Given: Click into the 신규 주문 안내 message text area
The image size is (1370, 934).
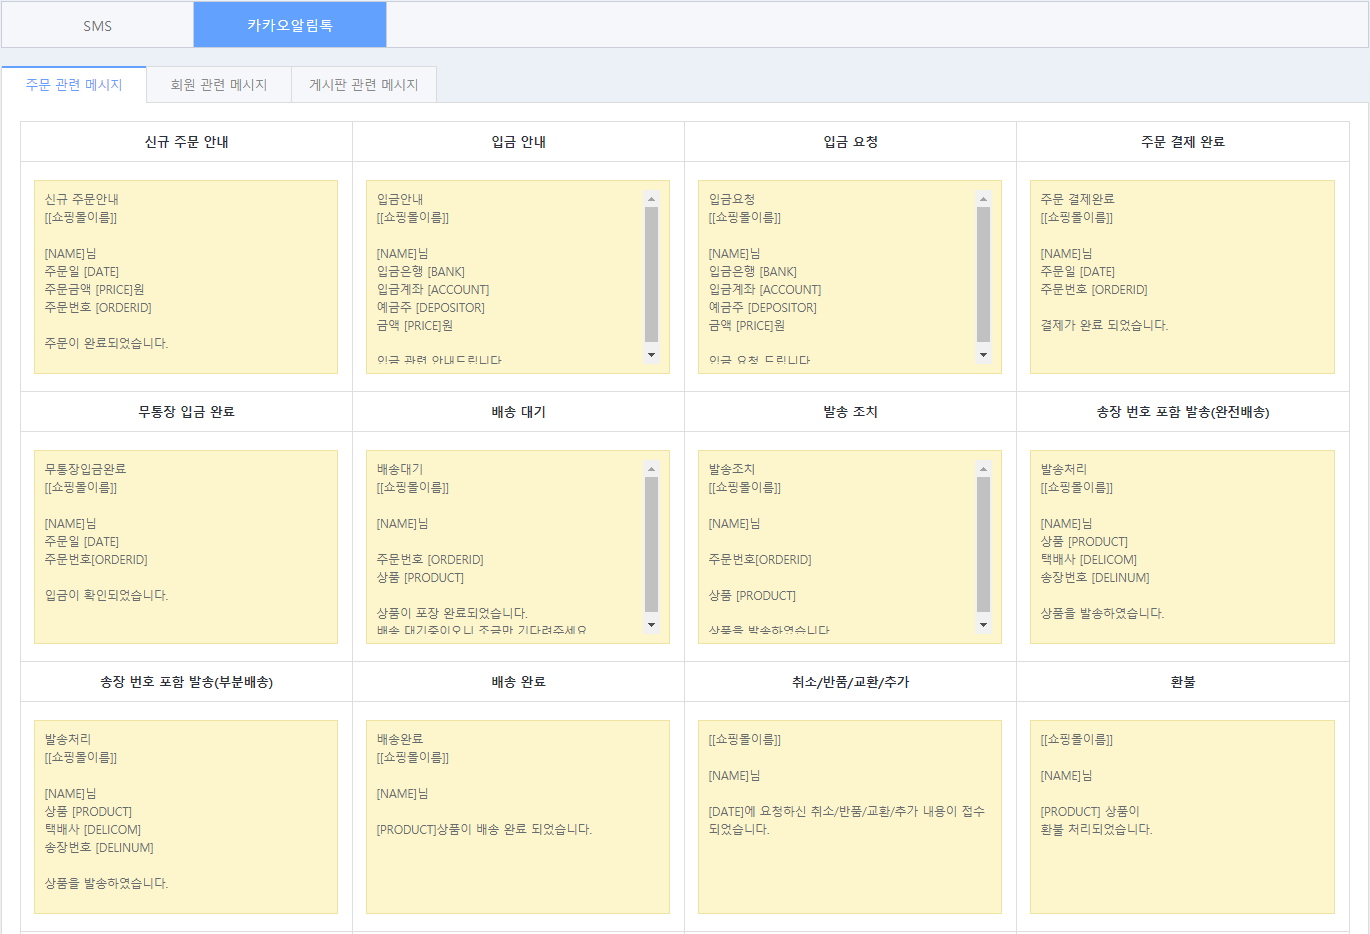Looking at the screenshot, I should coord(186,277).
